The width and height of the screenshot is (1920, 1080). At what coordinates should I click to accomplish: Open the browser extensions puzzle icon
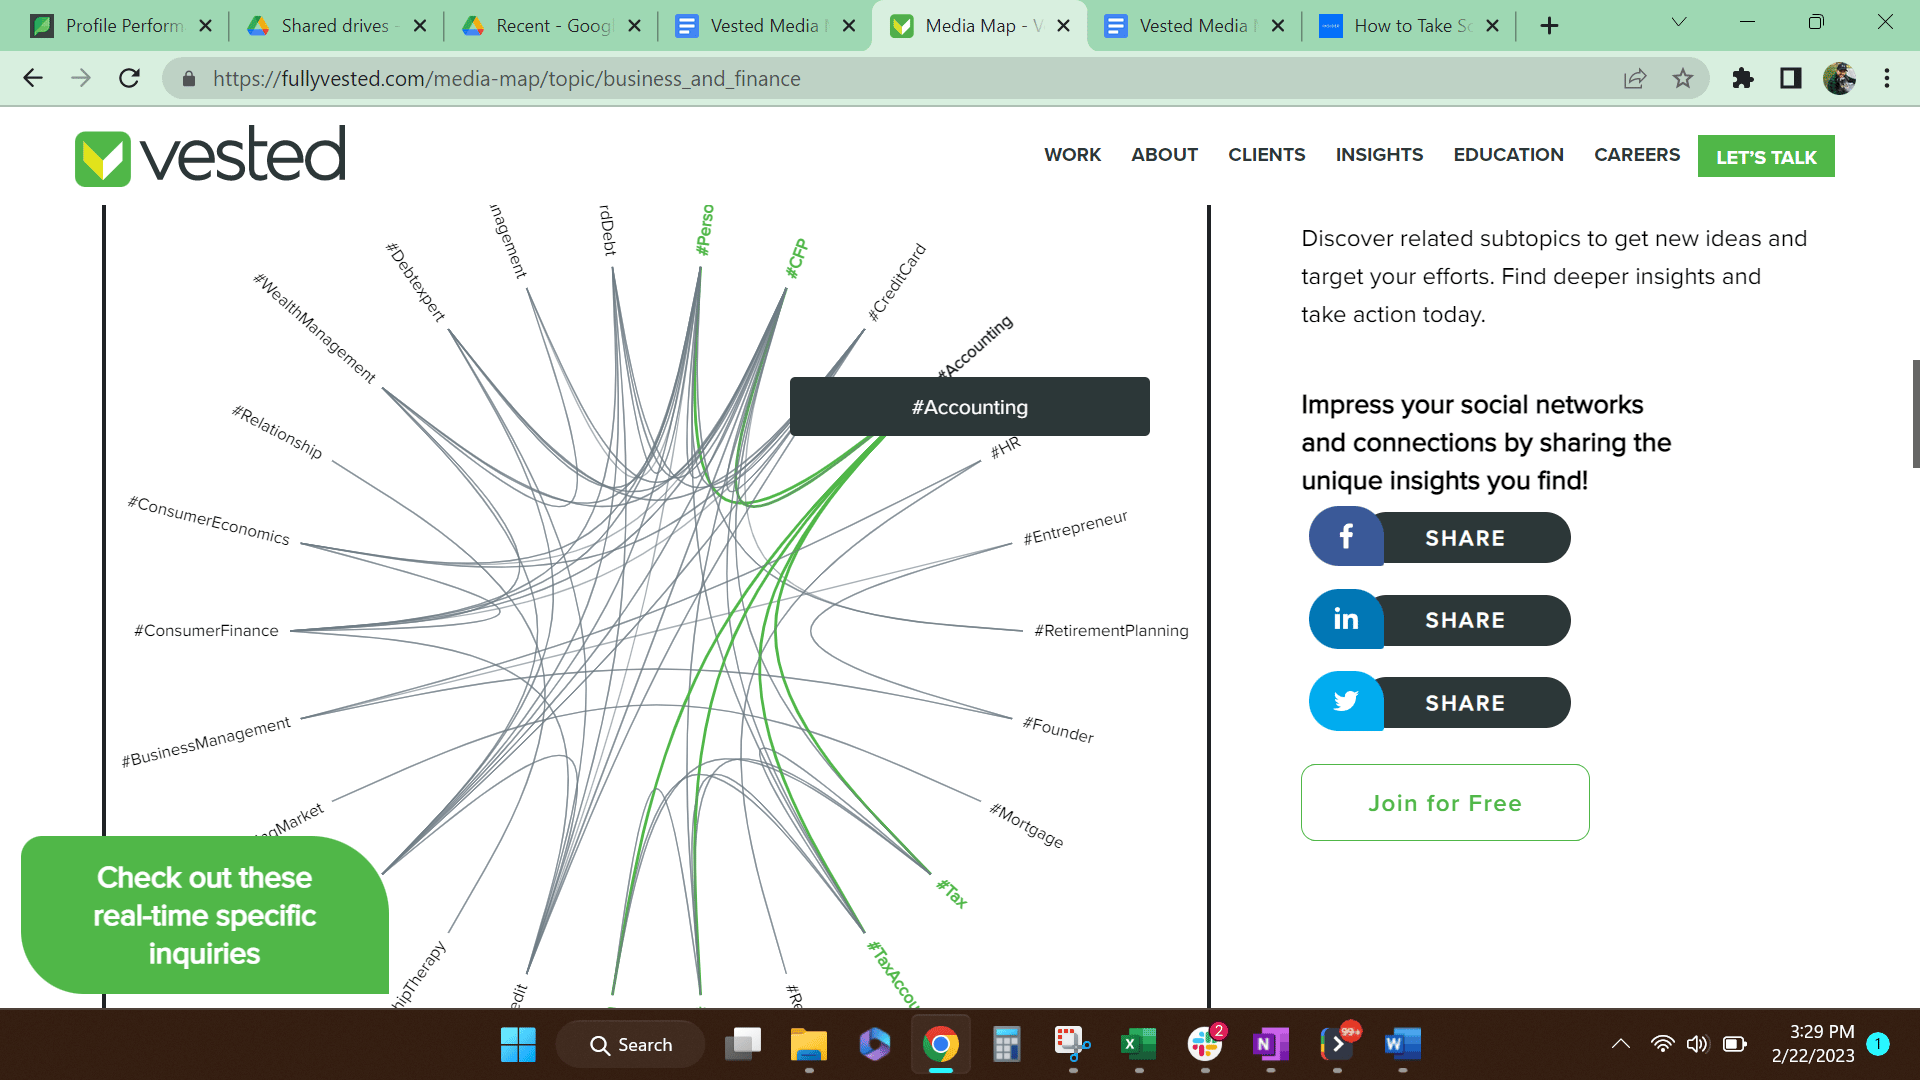tap(1742, 78)
